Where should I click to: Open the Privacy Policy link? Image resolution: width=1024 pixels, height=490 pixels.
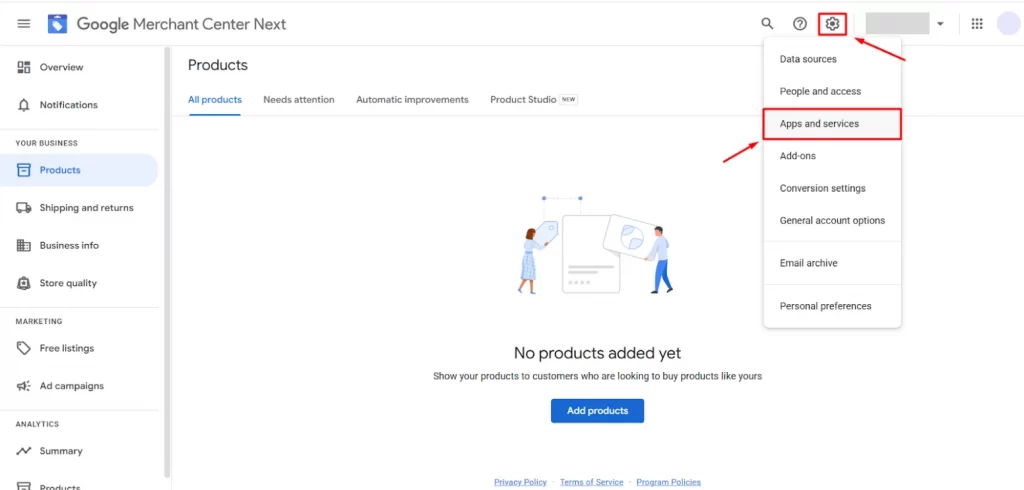click(x=520, y=482)
